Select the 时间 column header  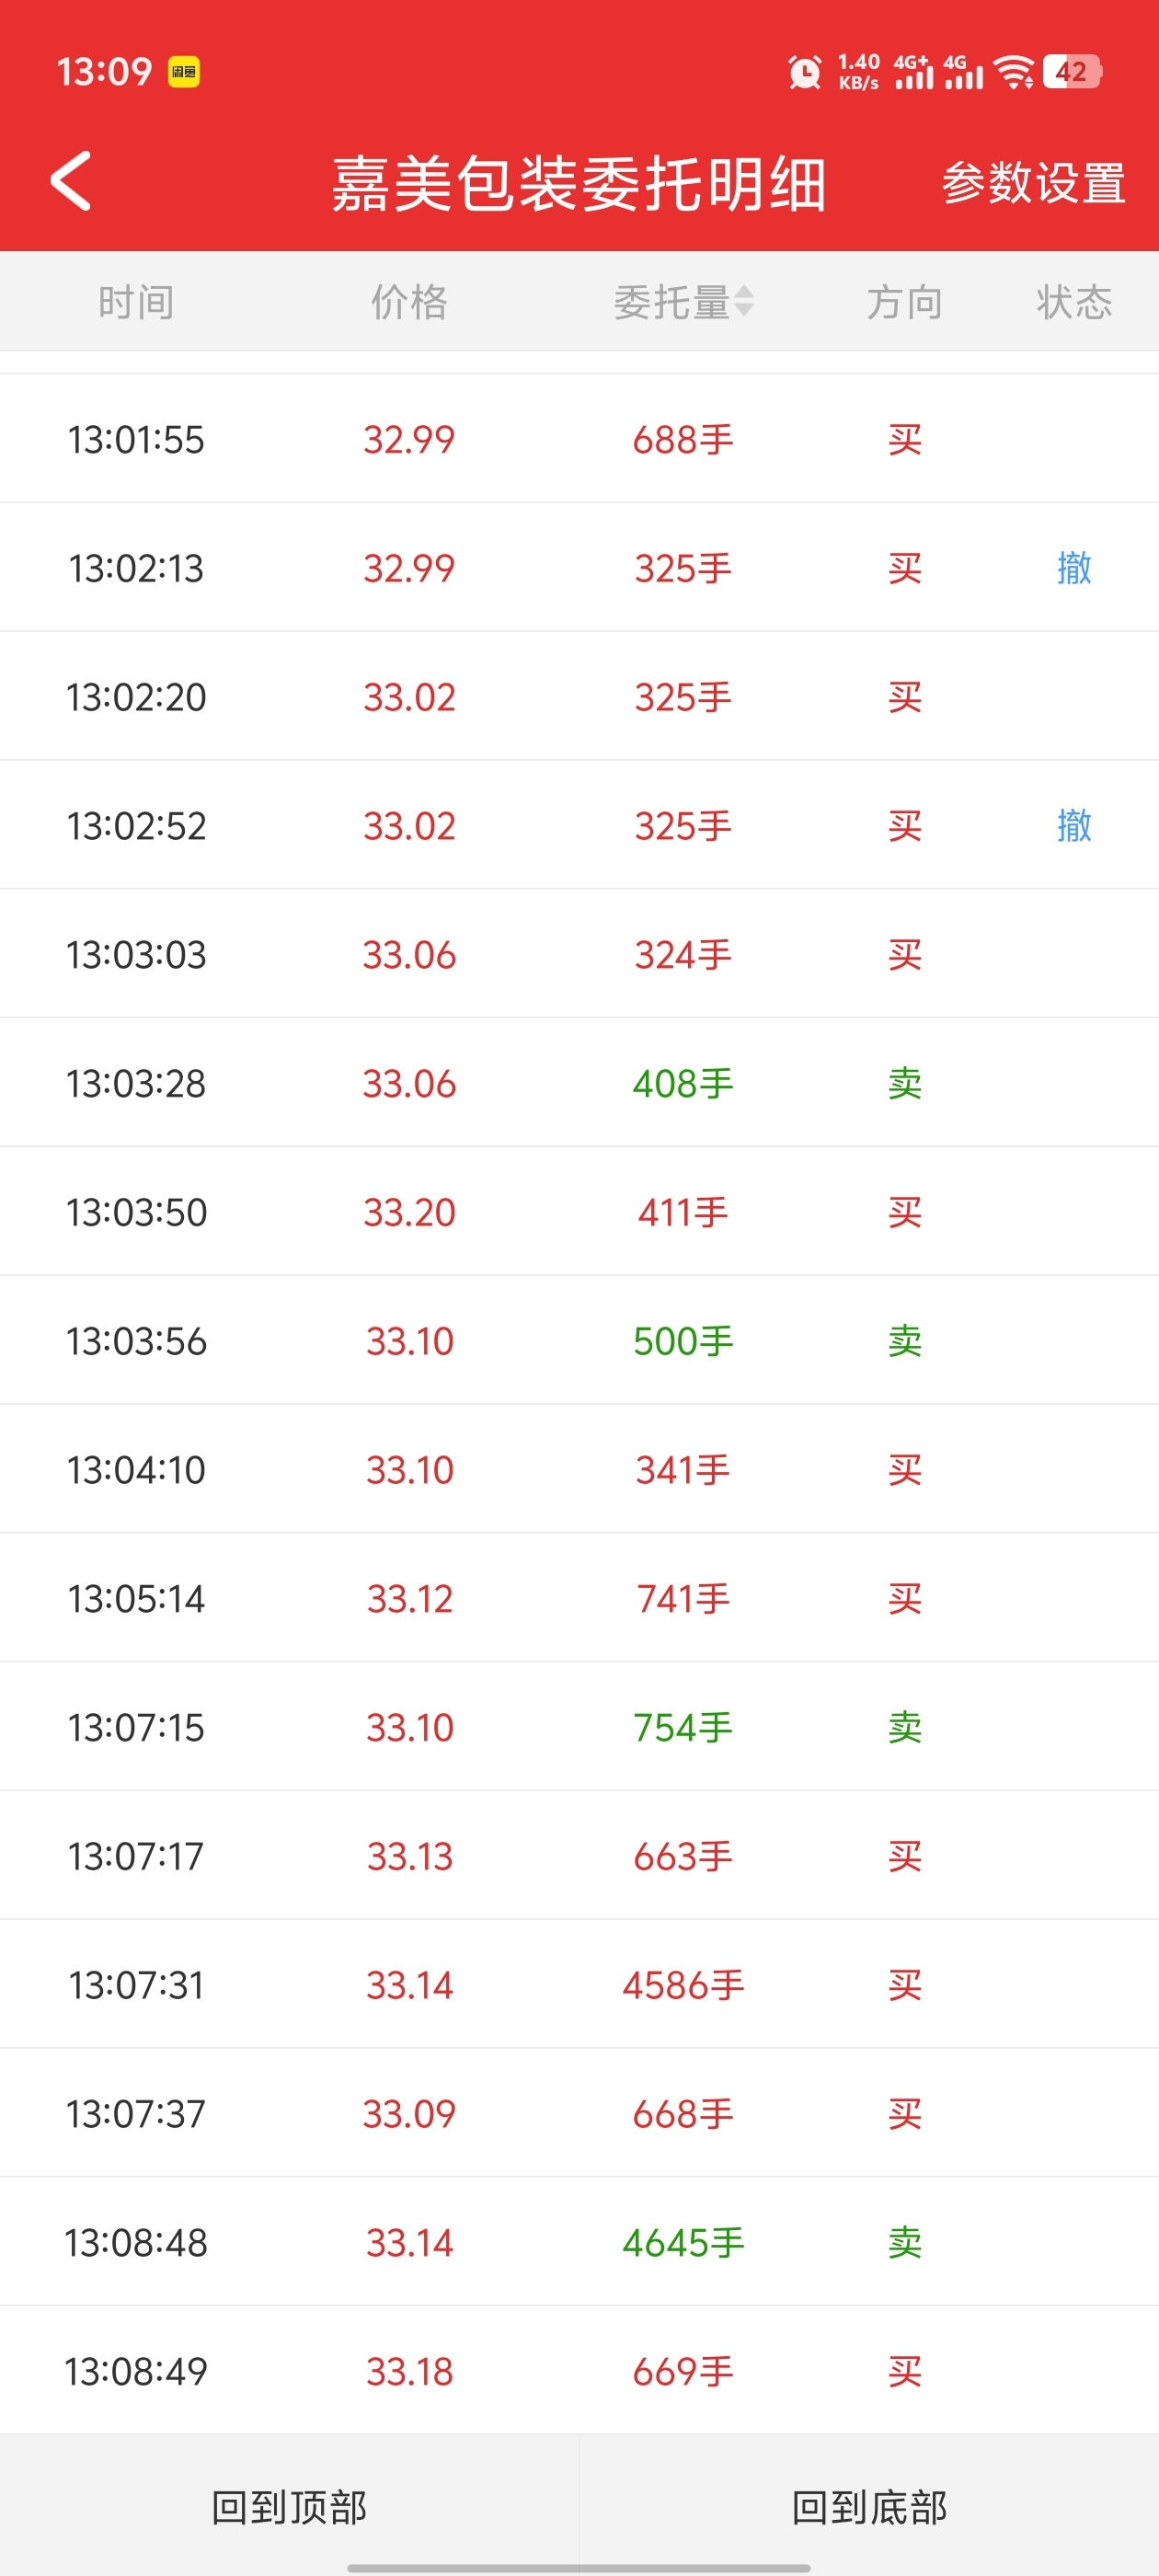(x=136, y=302)
